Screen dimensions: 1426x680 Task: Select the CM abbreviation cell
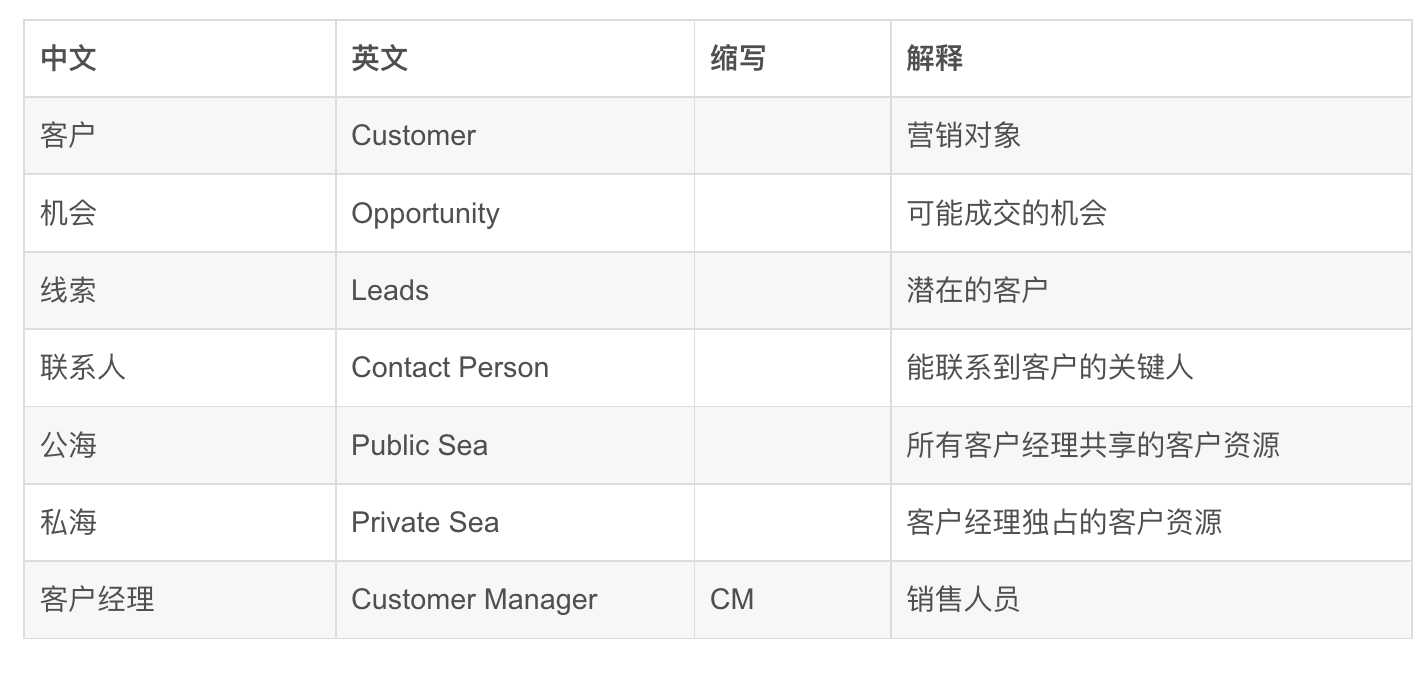[793, 599]
